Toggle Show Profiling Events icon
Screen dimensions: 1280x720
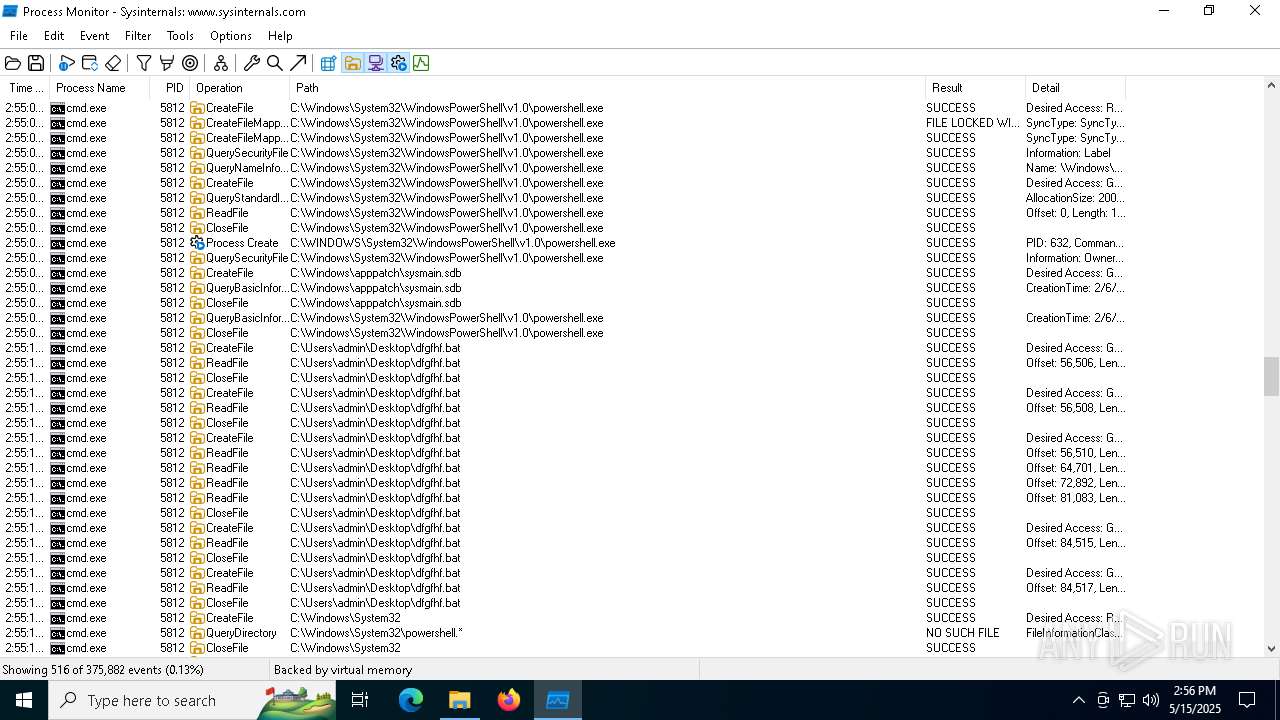tap(421, 63)
